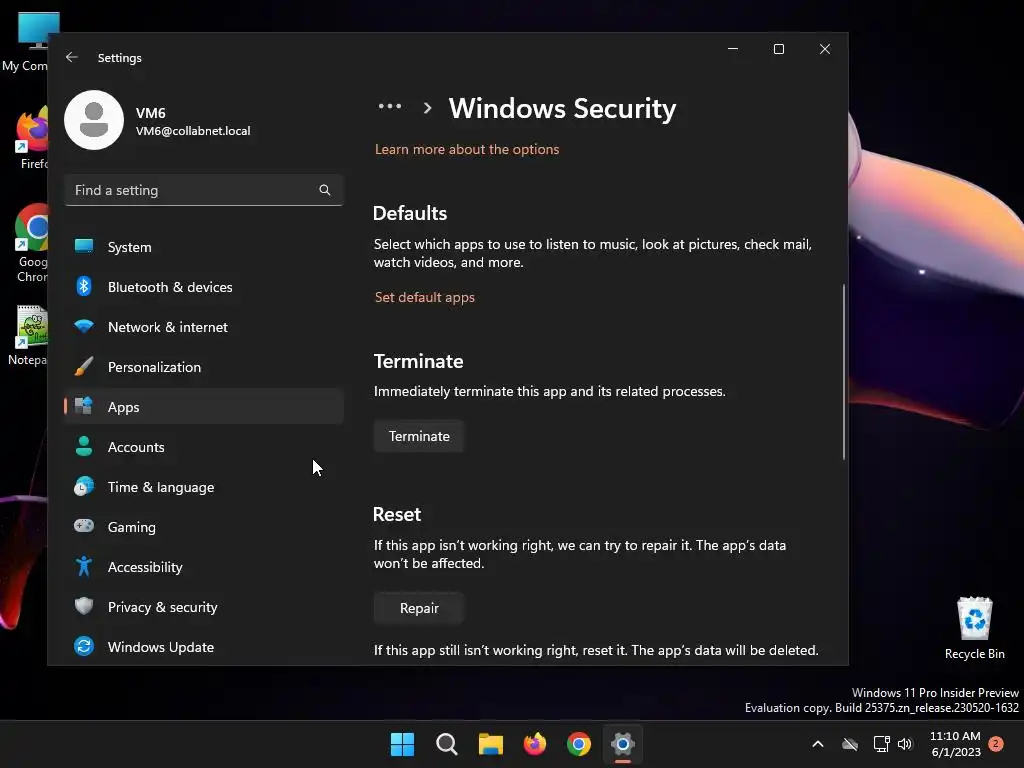Click the Terminate button
Viewport: 1024px width, 768px height.
tap(419, 436)
